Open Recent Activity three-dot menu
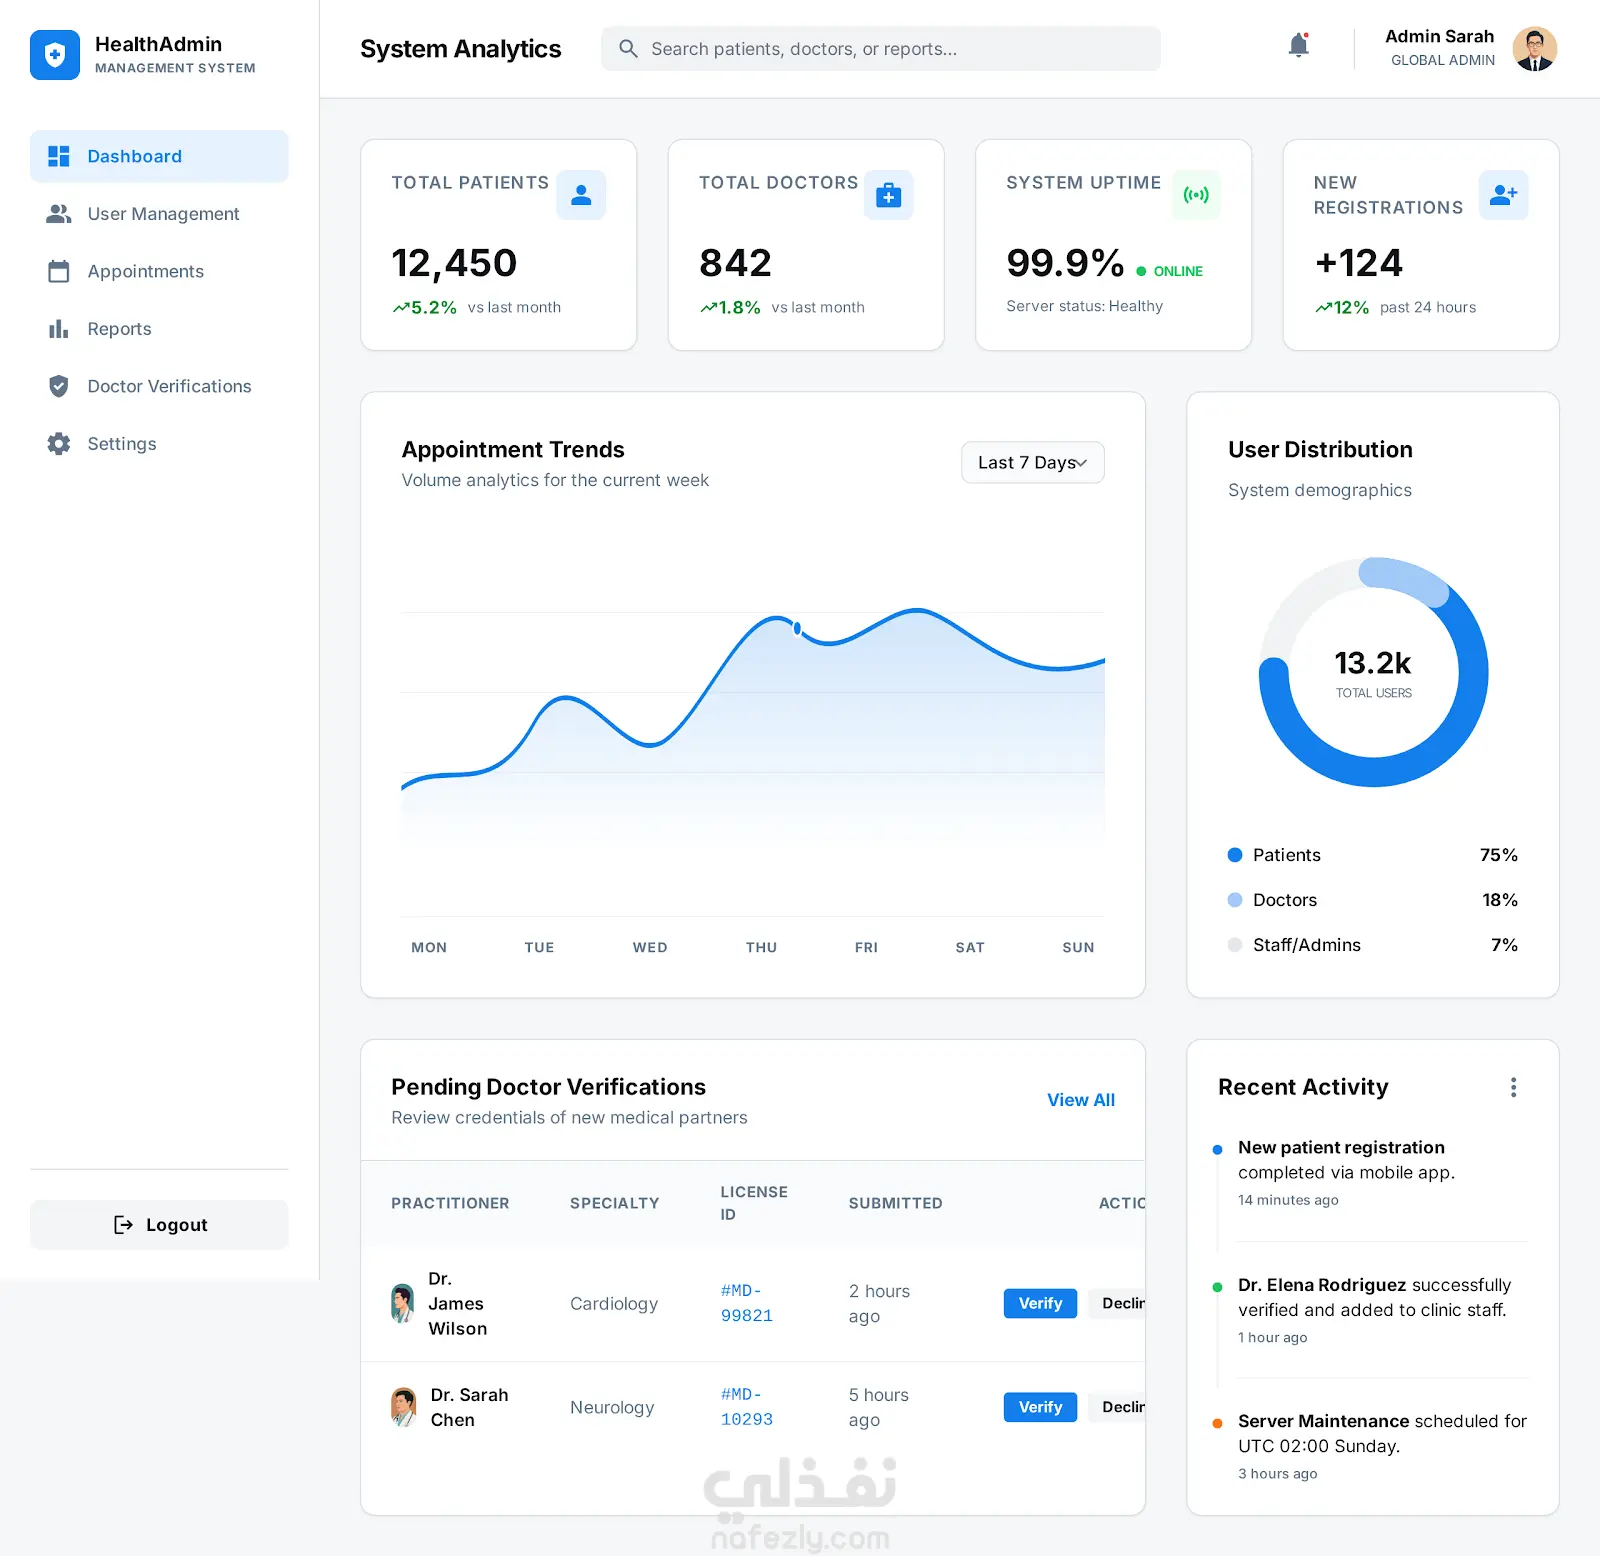Image resolution: width=1600 pixels, height=1556 pixels. (x=1513, y=1087)
